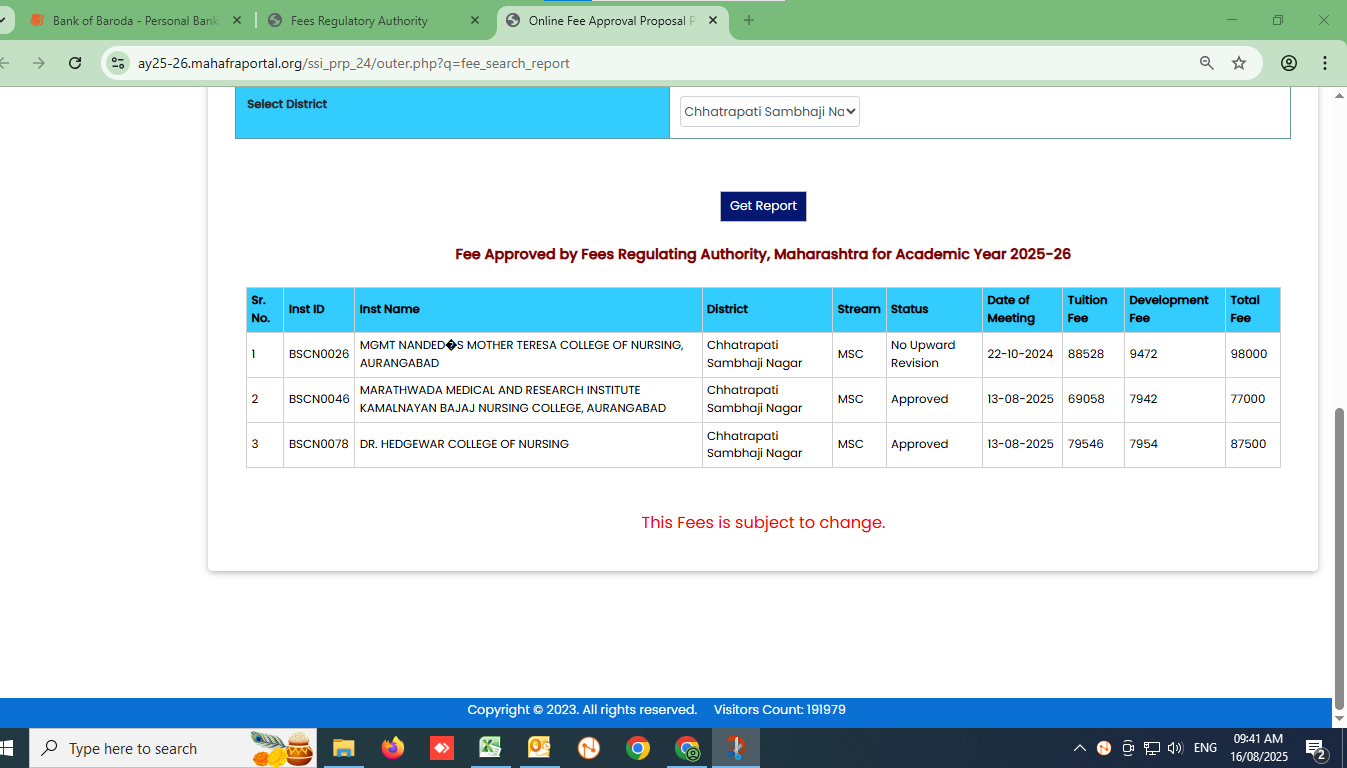The width and height of the screenshot is (1347, 768).
Task: View site information icon in address bar
Action: click(x=118, y=63)
